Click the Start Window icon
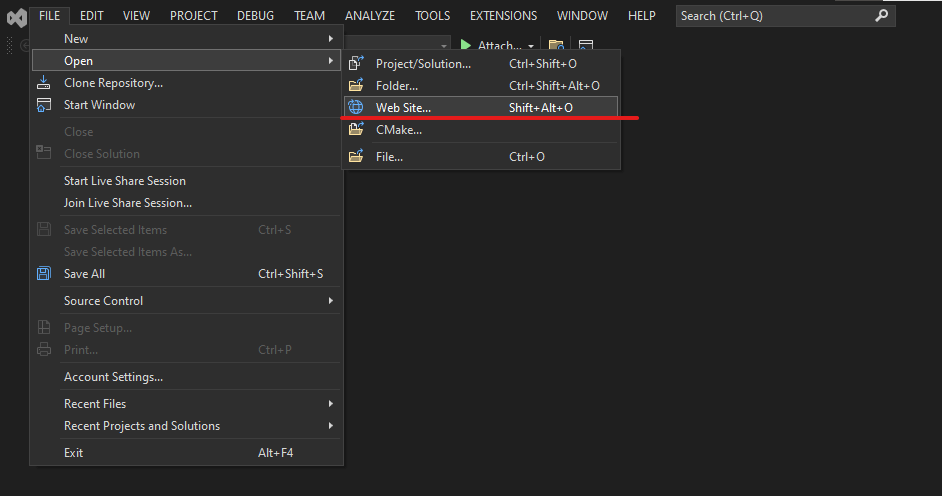942x496 pixels. [44, 105]
